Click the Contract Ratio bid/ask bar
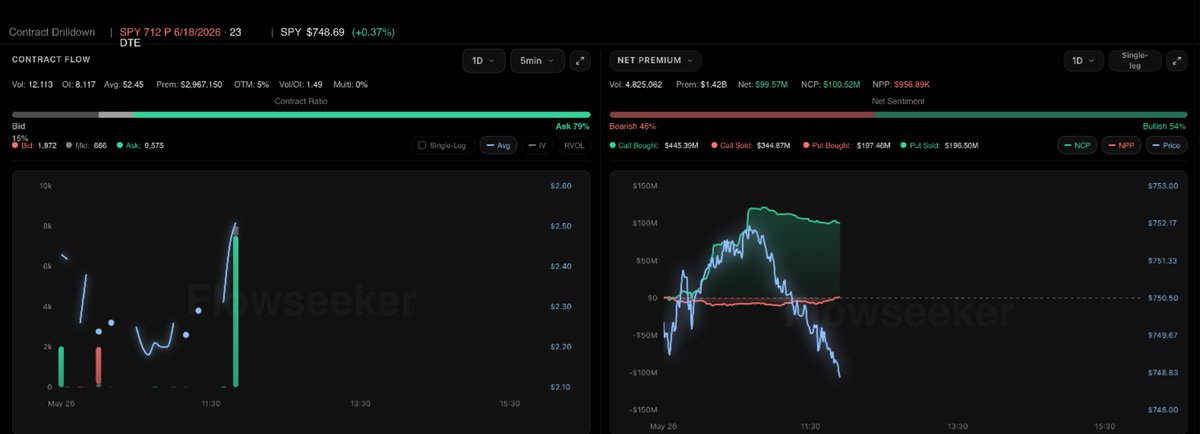The width and height of the screenshot is (1200, 434). click(x=300, y=114)
